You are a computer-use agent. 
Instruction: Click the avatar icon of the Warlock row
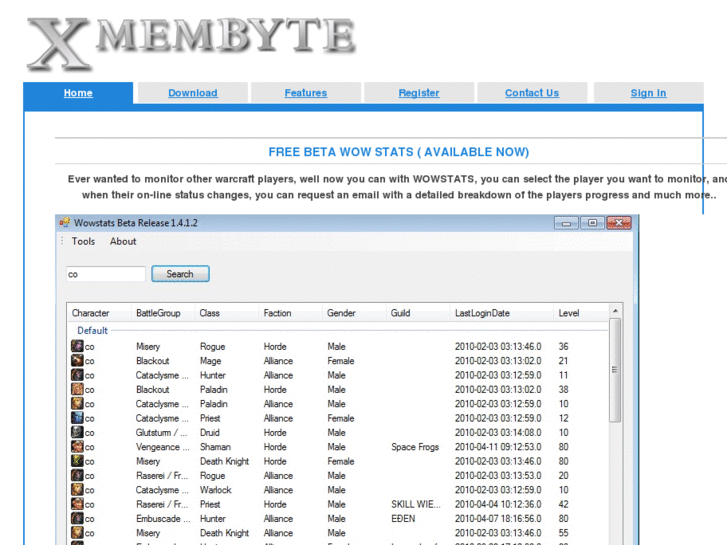pos(77,490)
